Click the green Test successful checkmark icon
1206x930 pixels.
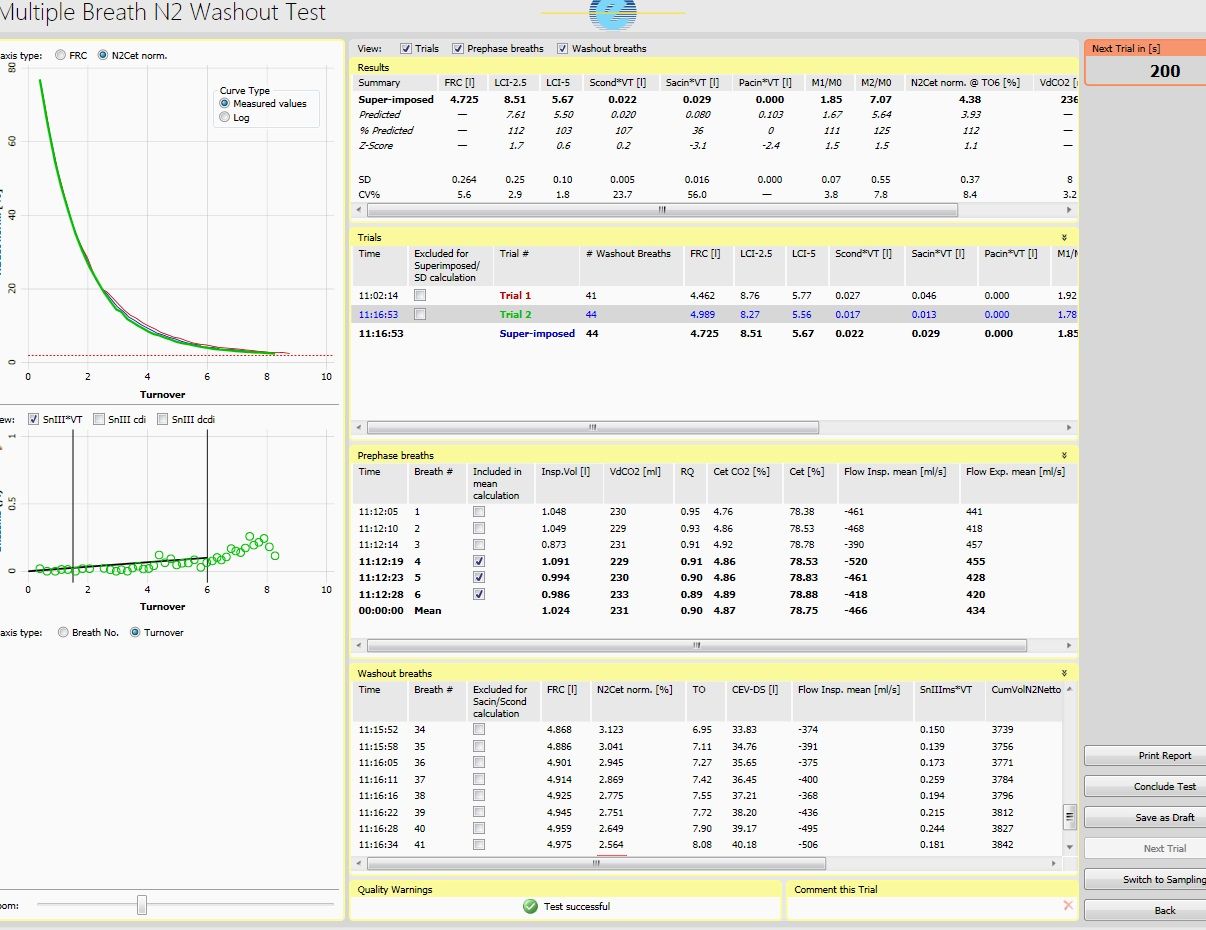[x=530, y=906]
